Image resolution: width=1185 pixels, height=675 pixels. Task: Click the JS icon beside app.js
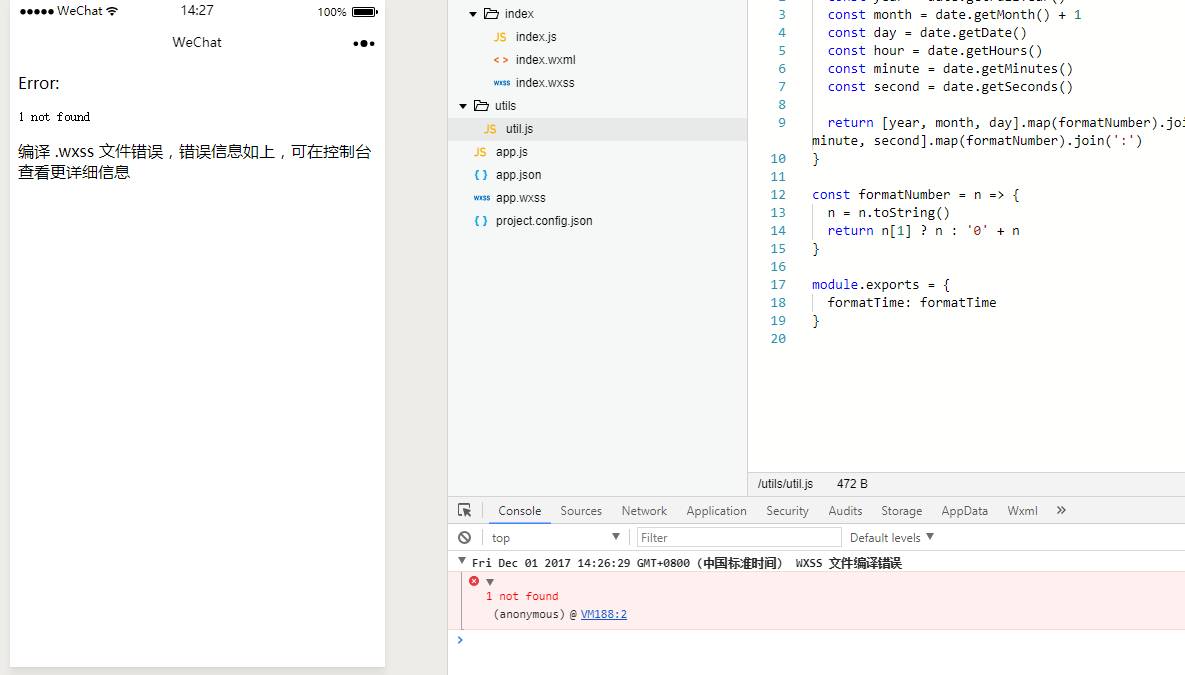pyautogui.click(x=481, y=152)
